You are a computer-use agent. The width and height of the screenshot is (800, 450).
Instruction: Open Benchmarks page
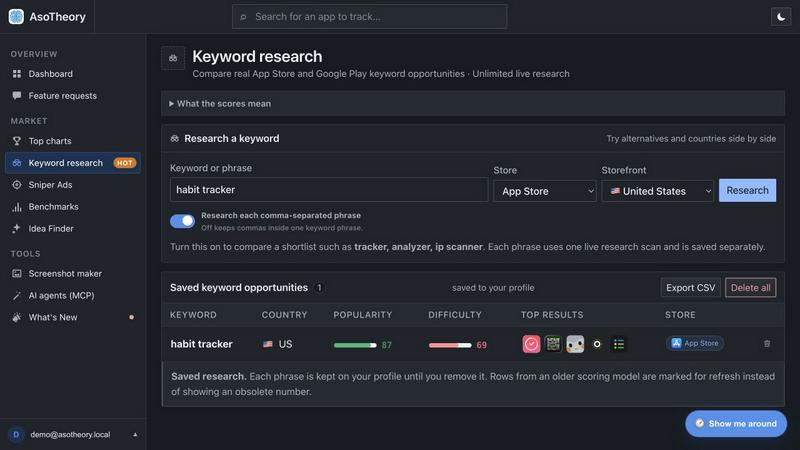[x=73, y=207]
